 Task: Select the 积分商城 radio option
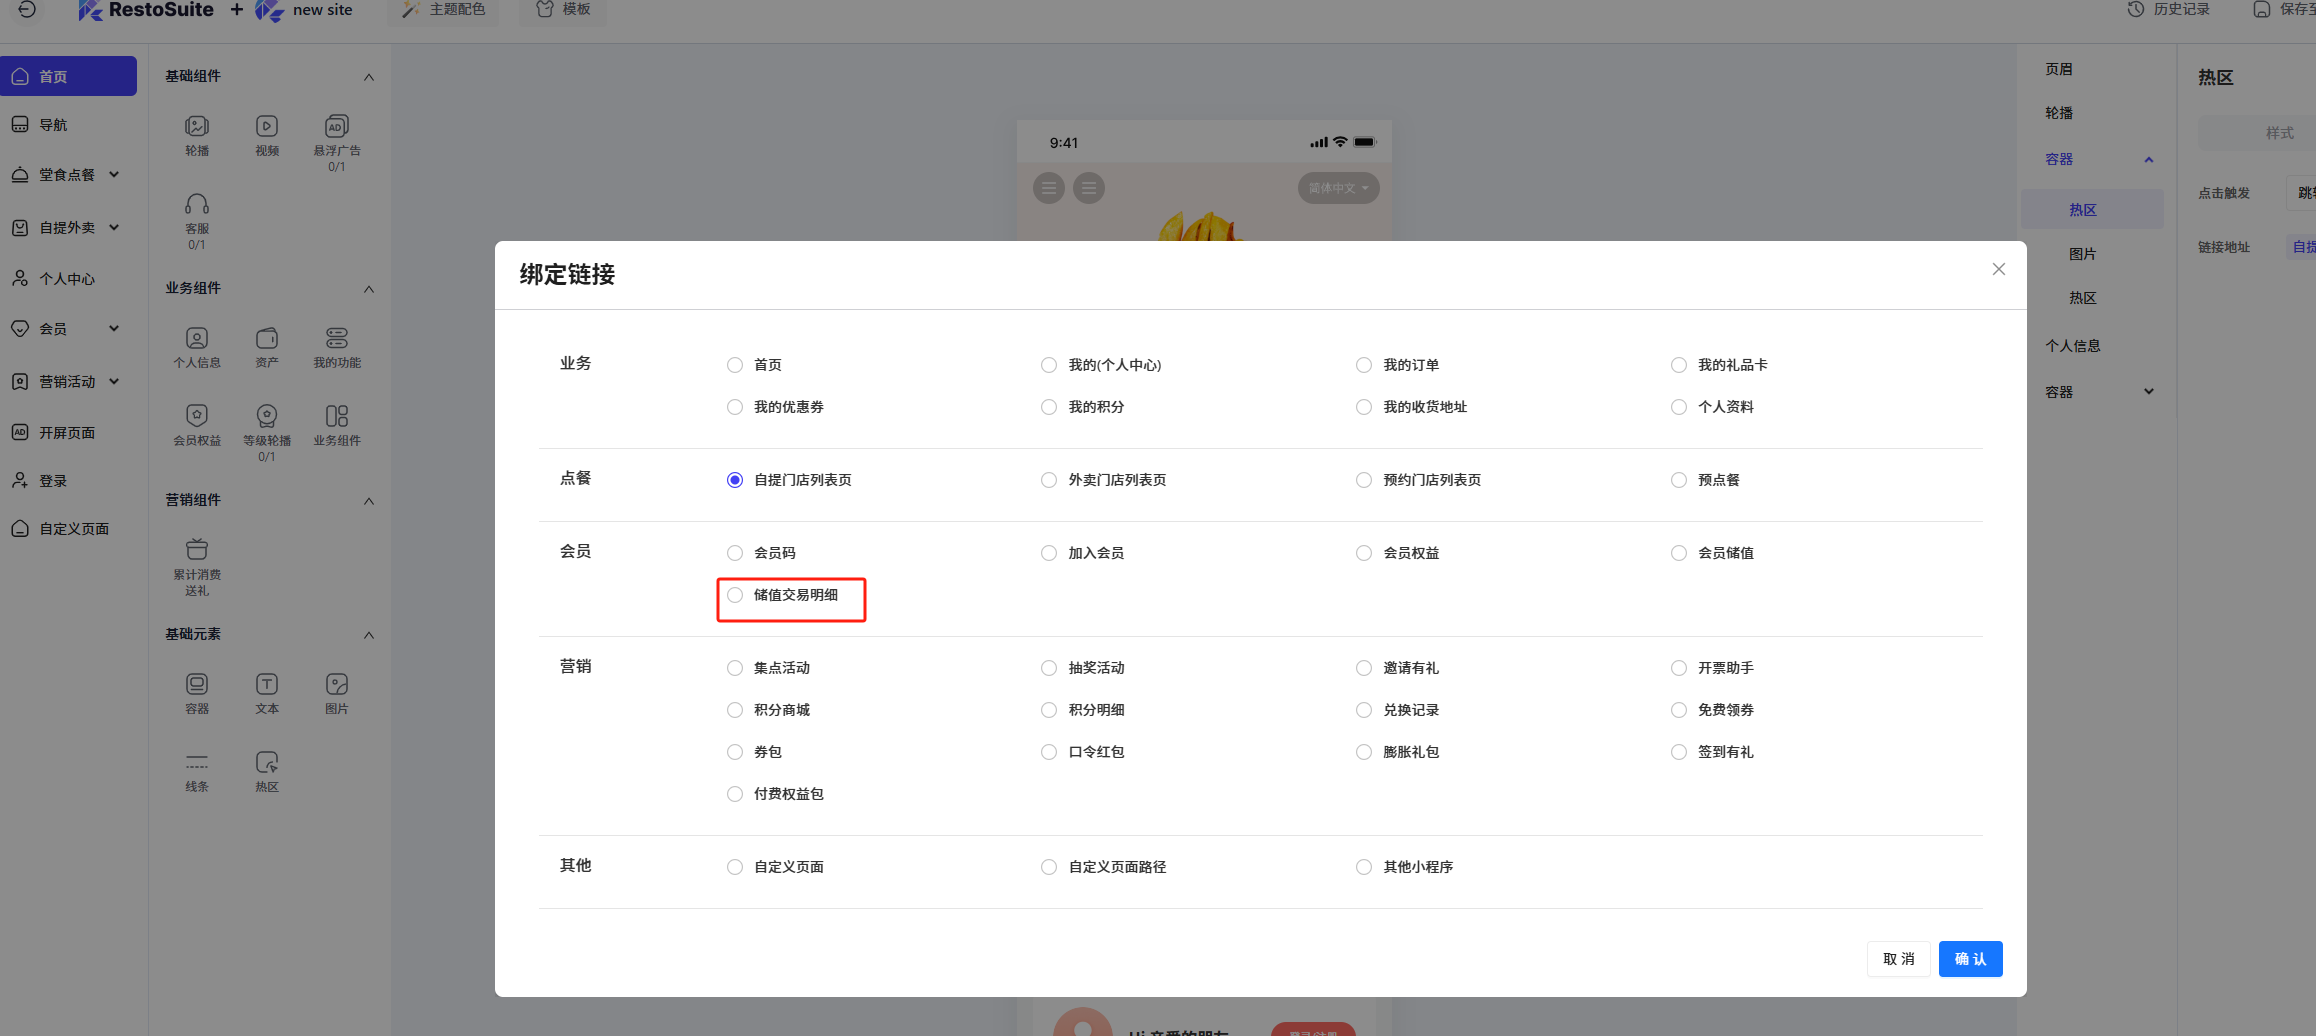click(x=735, y=710)
